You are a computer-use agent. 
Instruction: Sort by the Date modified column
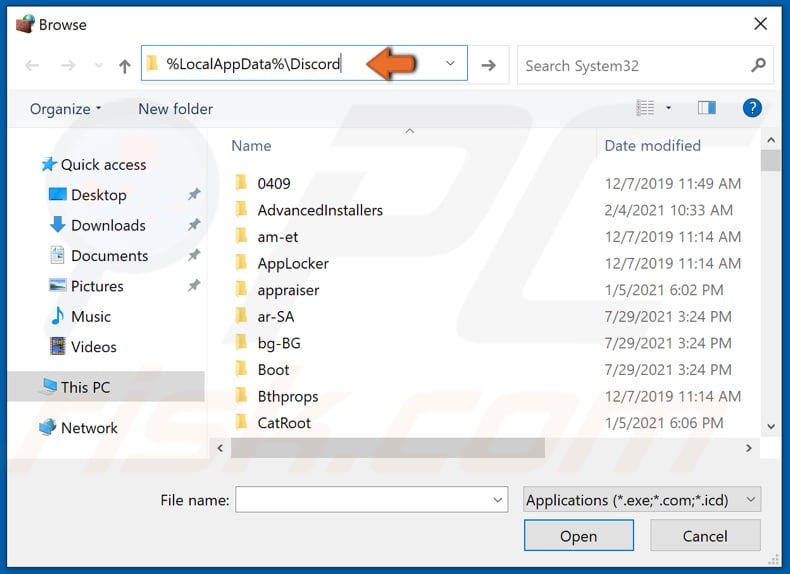[652, 146]
